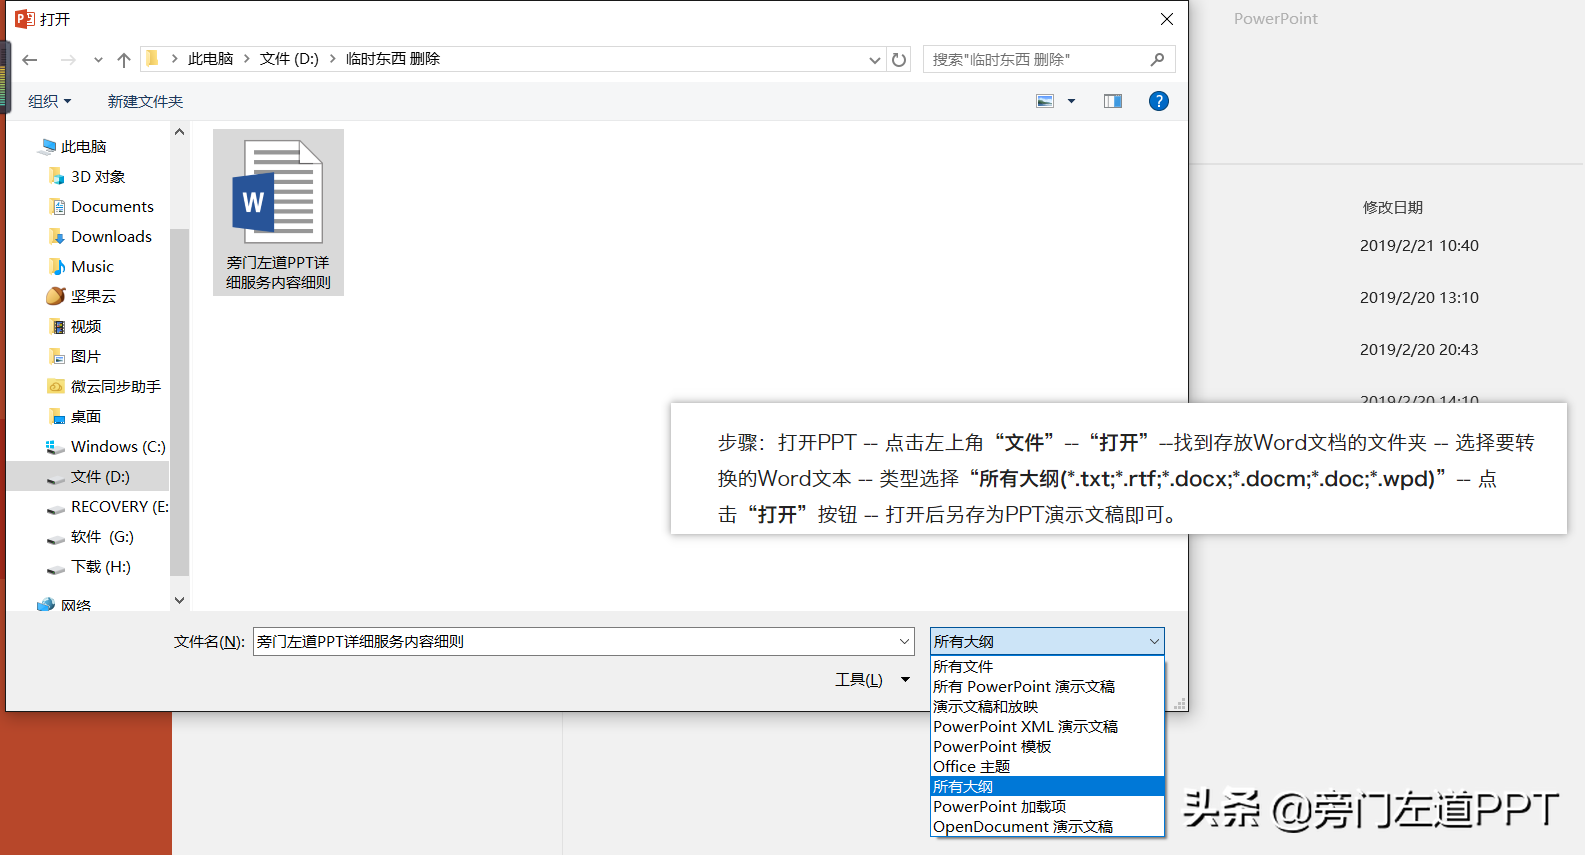The image size is (1585, 855).
Task: Choose 所有文件 in the type list
Action: point(1047,666)
